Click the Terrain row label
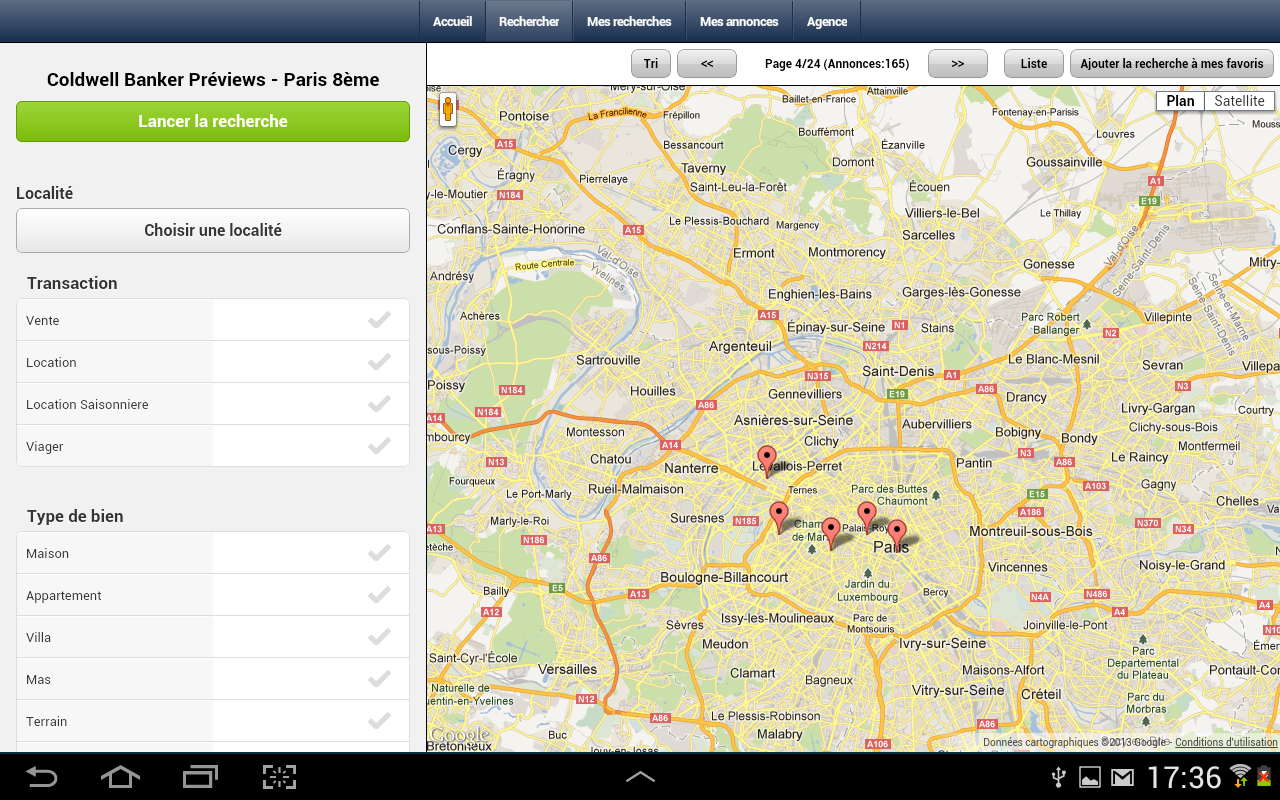 pyautogui.click(x=47, y=721)
